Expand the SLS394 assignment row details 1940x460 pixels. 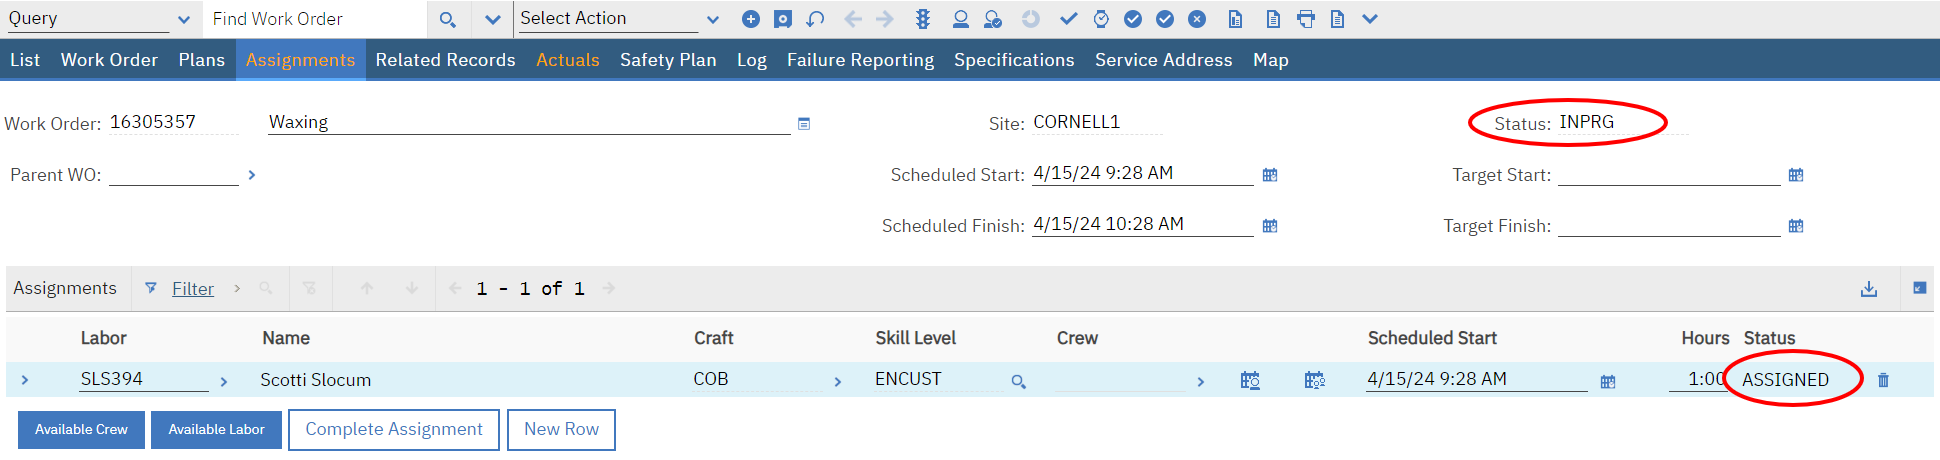(x=25, y=380)
